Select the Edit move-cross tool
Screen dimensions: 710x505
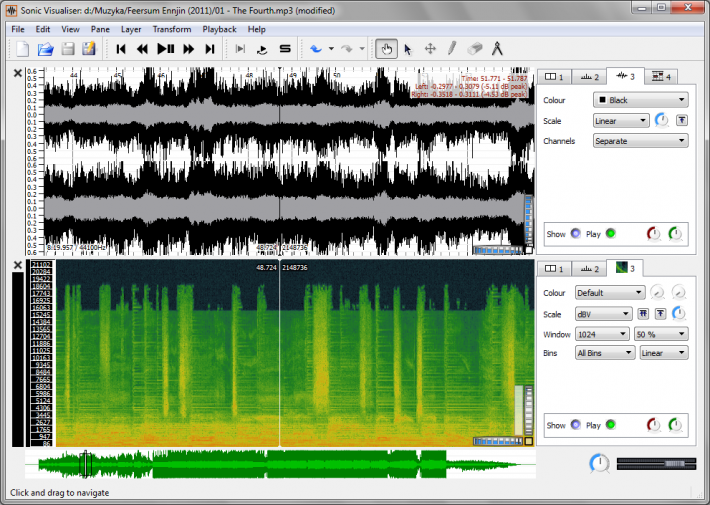point(430,49)
